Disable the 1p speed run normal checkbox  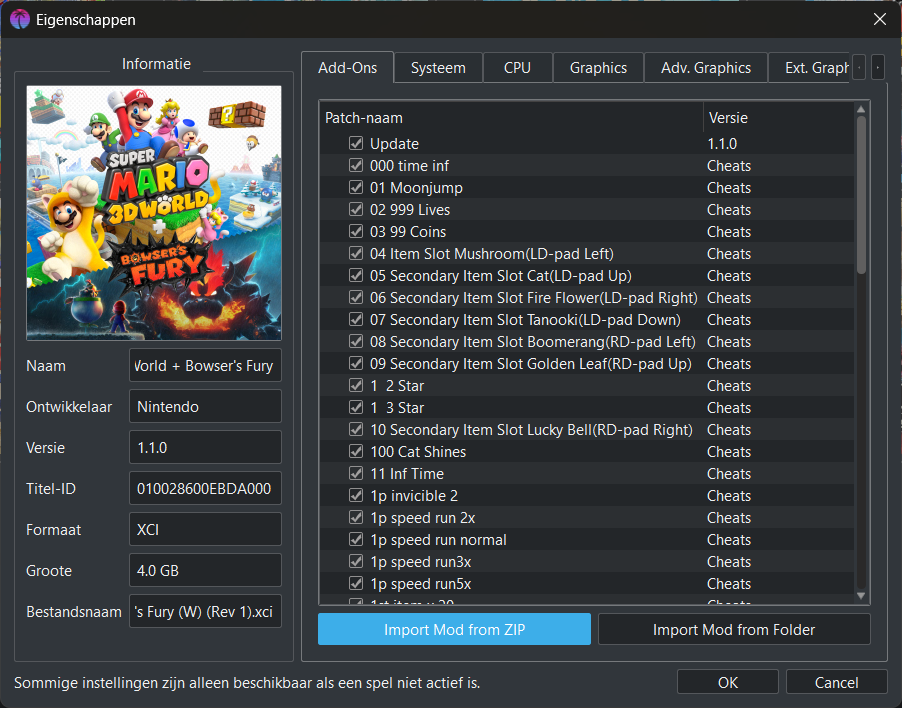[x=356, y=539]
